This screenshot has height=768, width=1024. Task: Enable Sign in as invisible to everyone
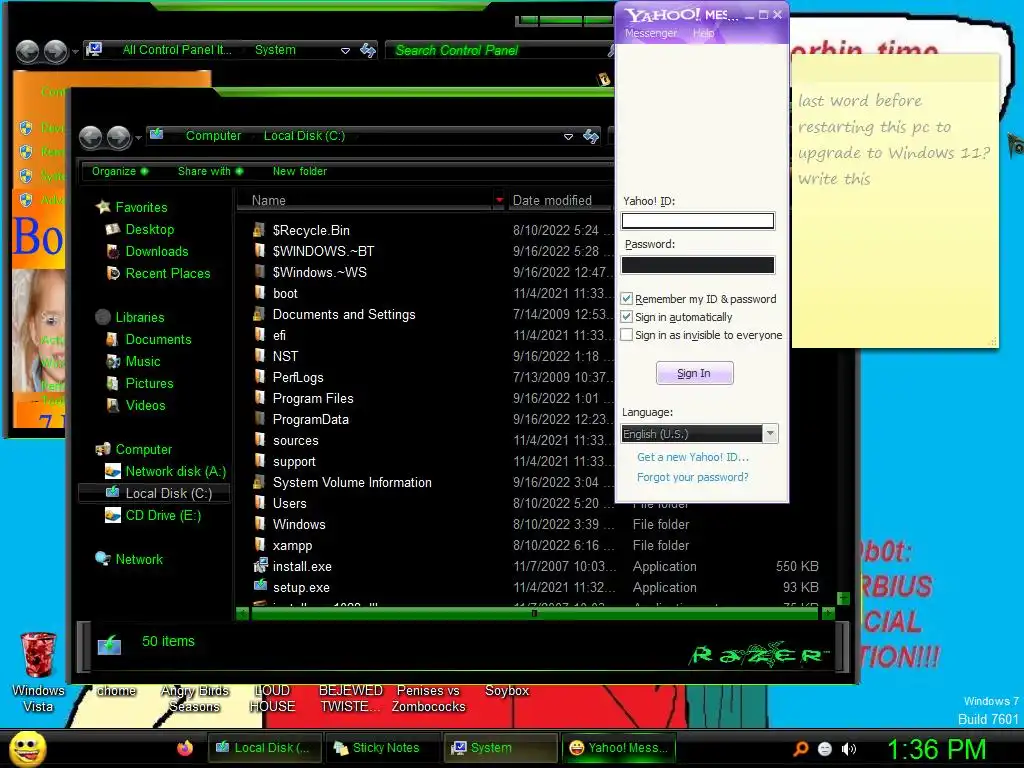tap(627, 335)
